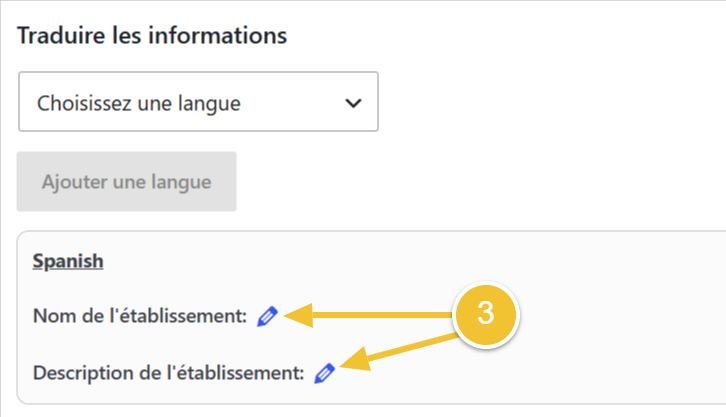The width and height of the screenshot is (726, 417).
Task: Open the underlined Spanish heading link
Action: click(68, 261)
